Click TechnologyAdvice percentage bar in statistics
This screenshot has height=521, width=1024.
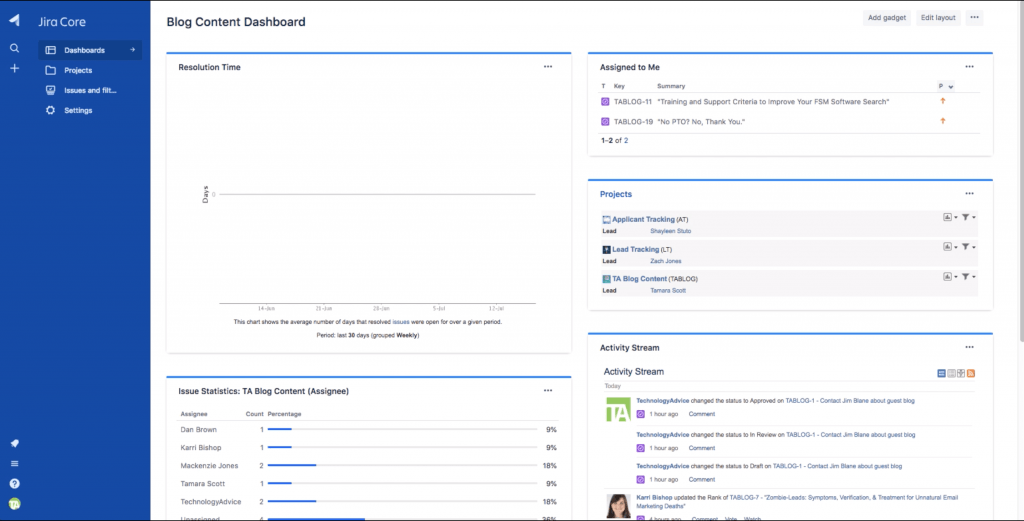click(x=402, y=501)
